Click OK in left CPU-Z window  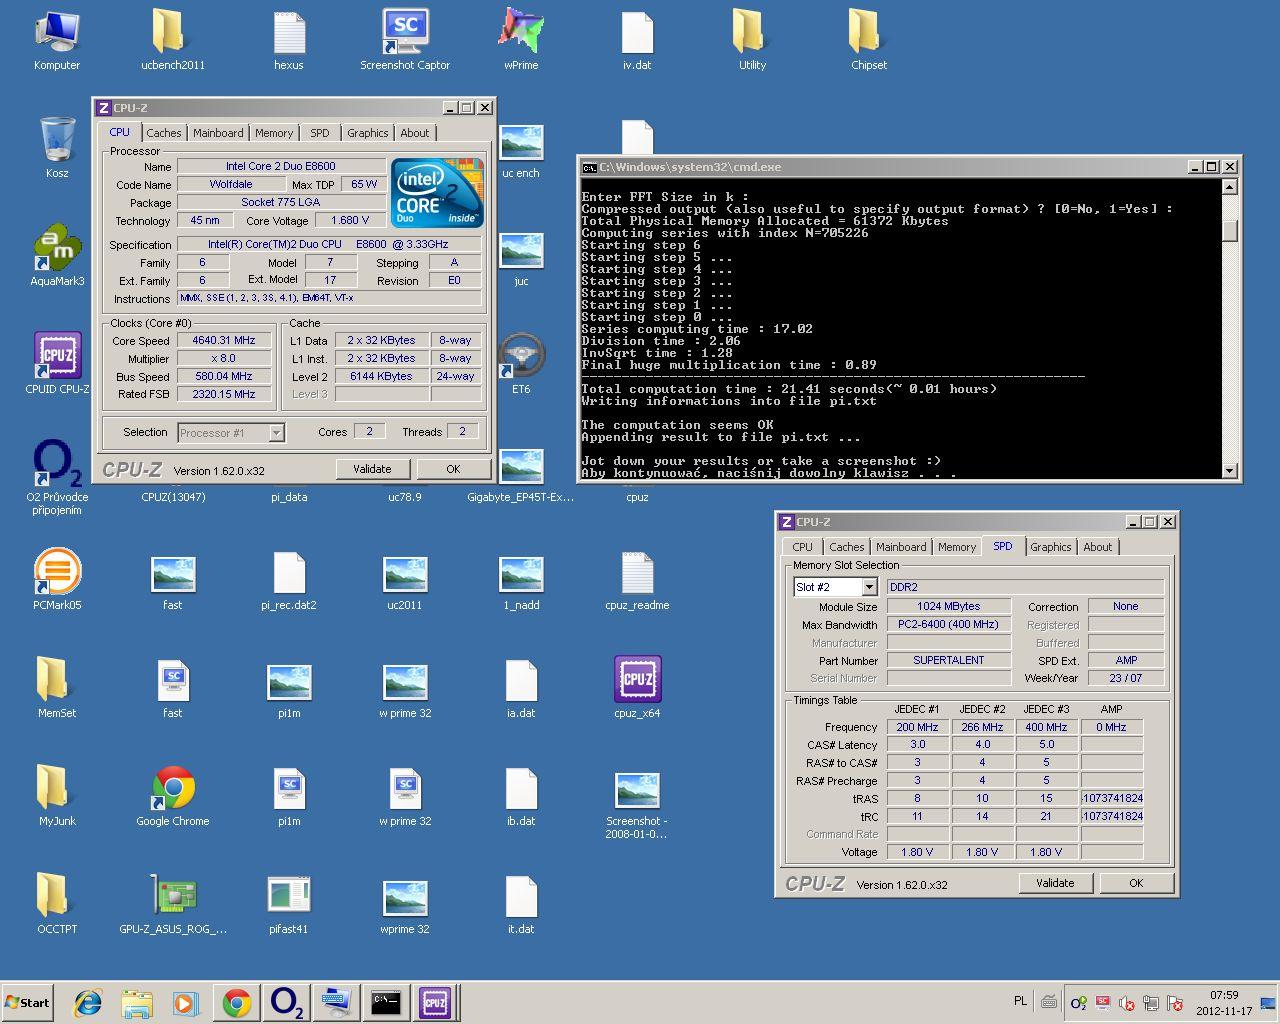tap(453, 469)
